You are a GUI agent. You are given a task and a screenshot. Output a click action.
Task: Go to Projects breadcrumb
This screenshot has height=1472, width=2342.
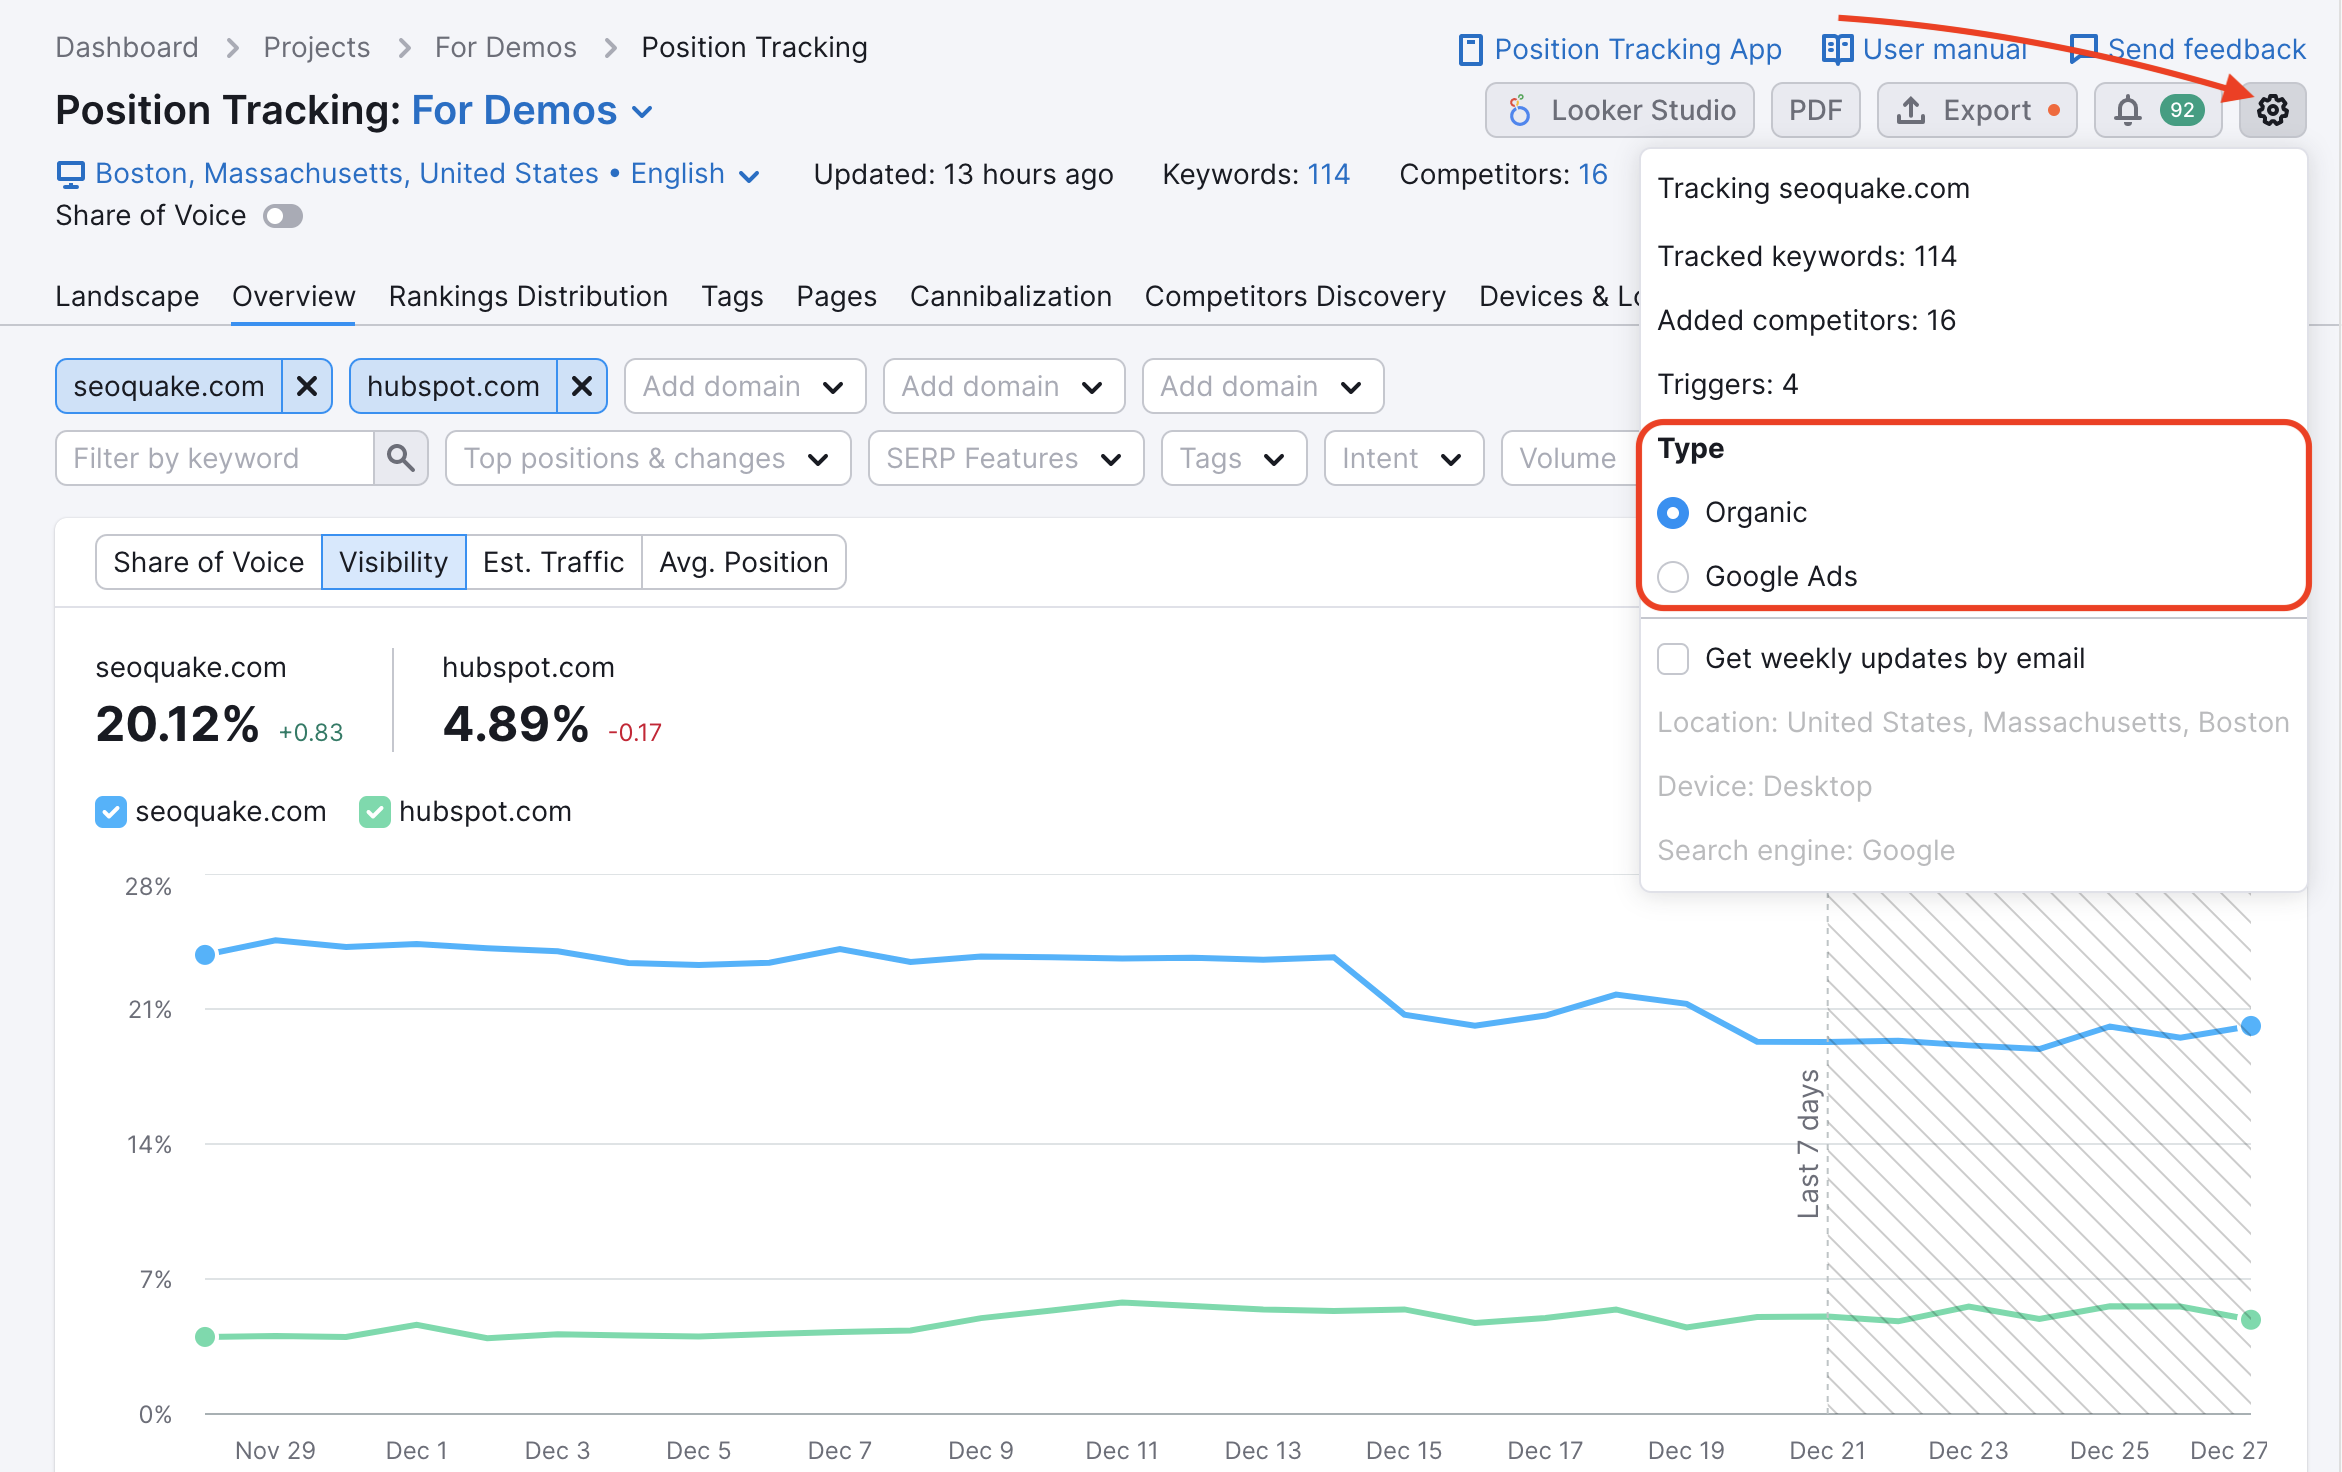click(x=316, y=47)
